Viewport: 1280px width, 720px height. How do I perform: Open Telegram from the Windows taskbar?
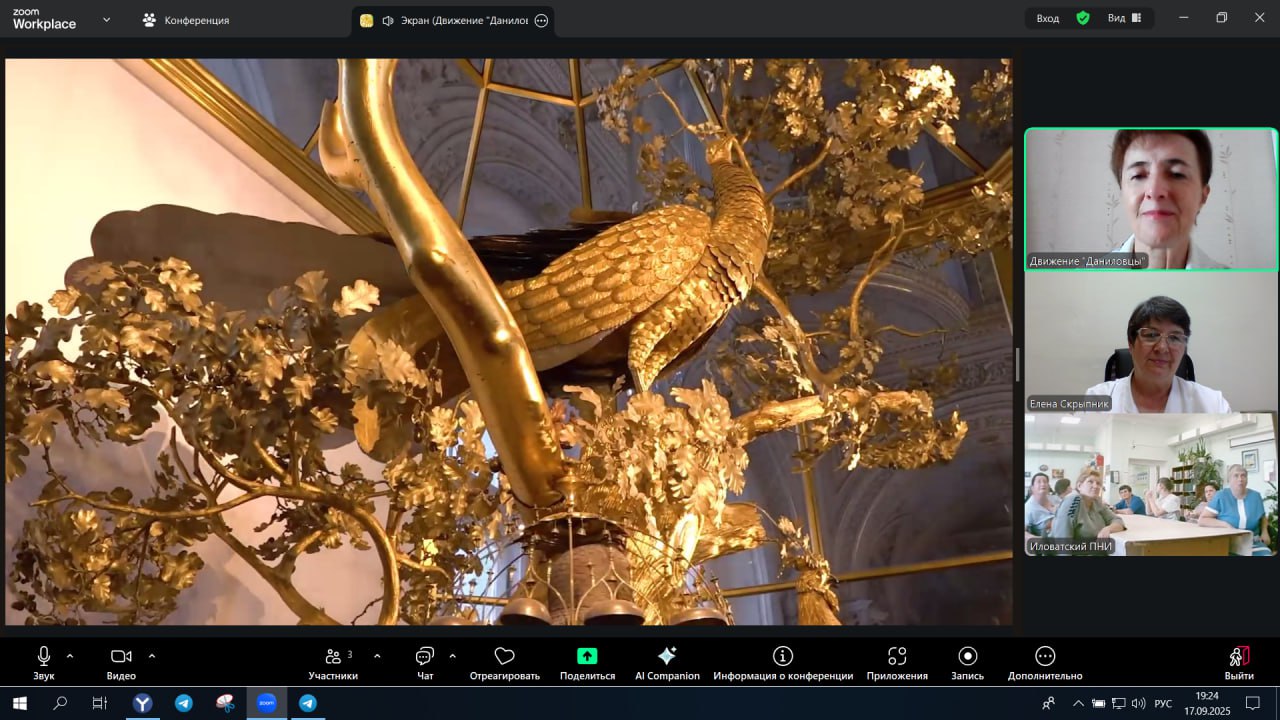184,703
